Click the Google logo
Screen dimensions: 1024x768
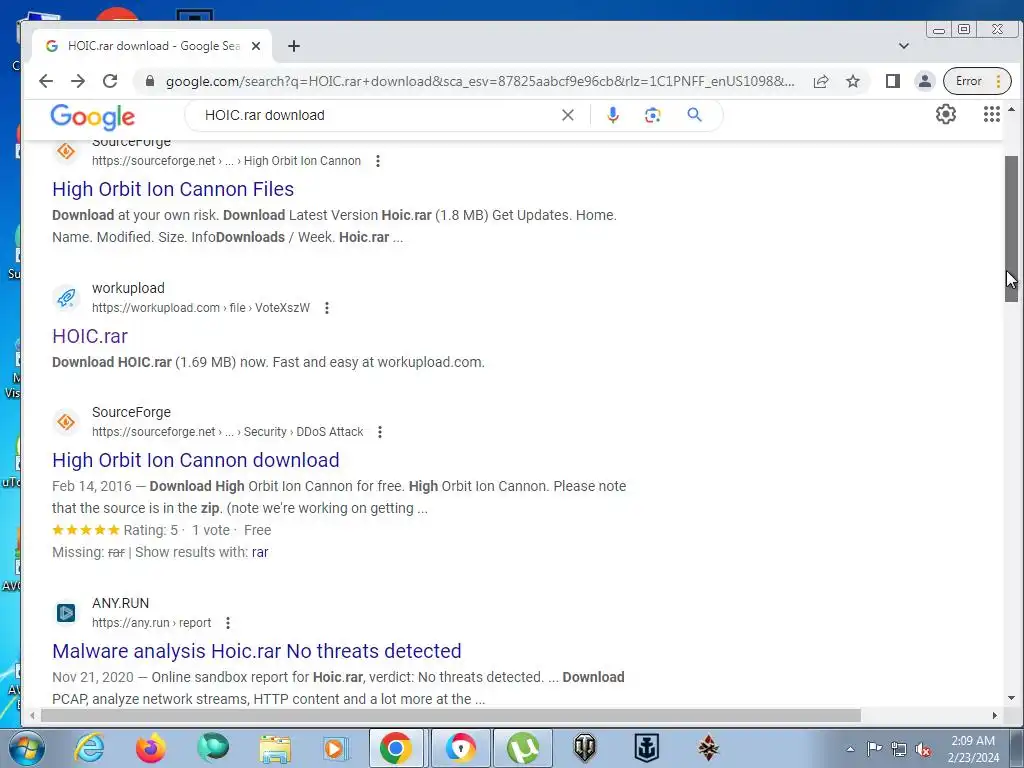coord(93,116)
